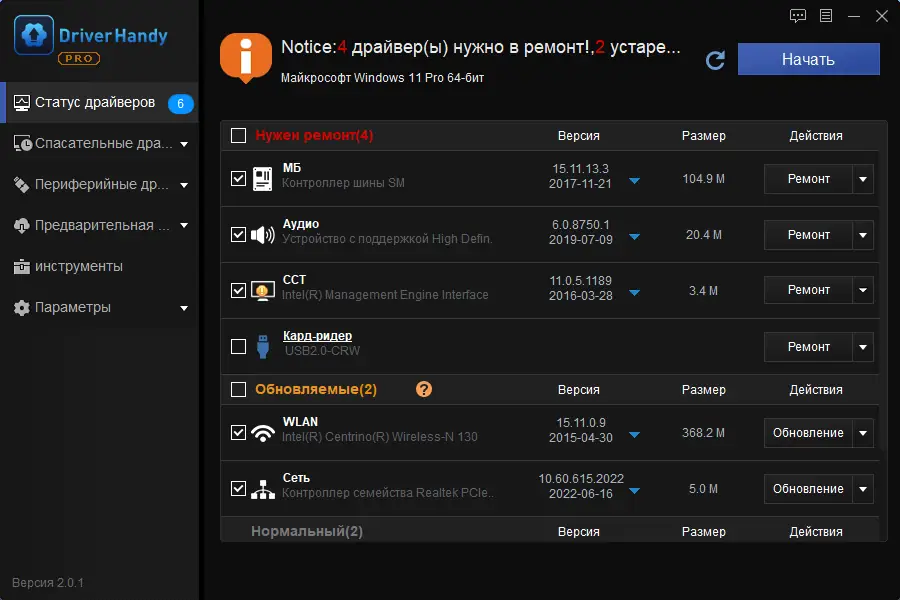Uncheck the МБ driver checkbox

tap(238, 179)
